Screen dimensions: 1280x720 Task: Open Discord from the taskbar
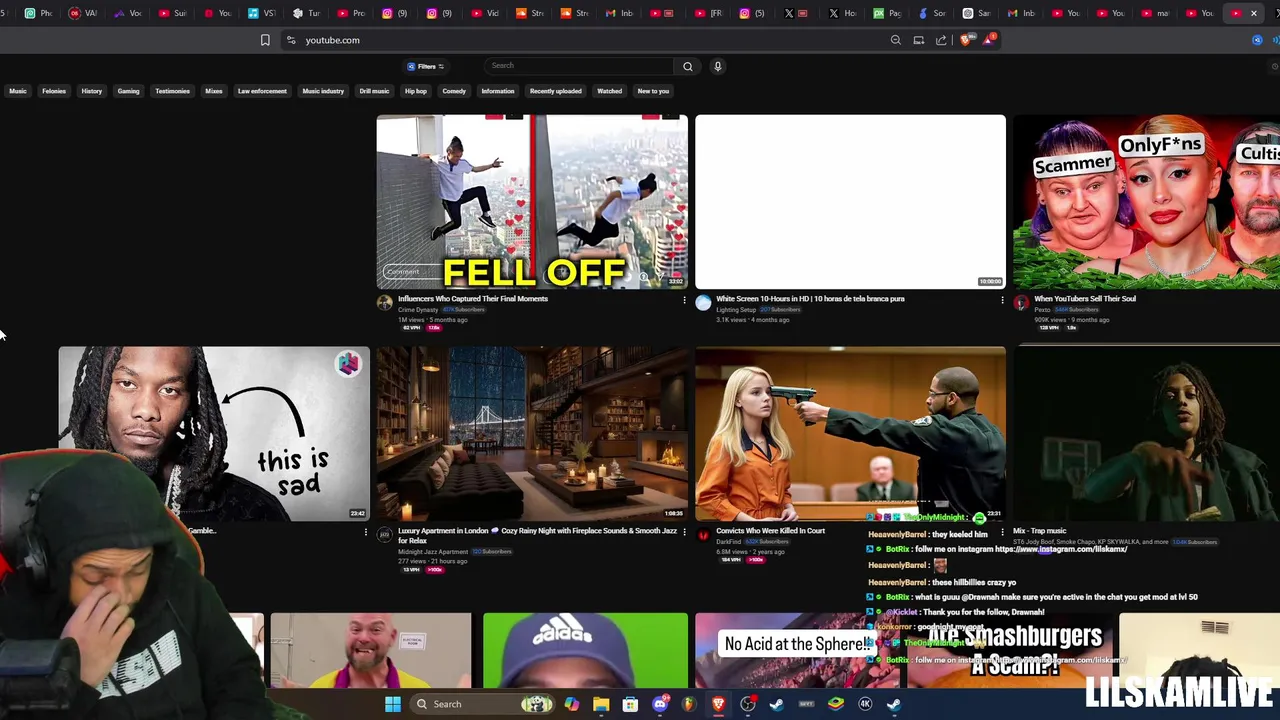click(x=660, y=704)
